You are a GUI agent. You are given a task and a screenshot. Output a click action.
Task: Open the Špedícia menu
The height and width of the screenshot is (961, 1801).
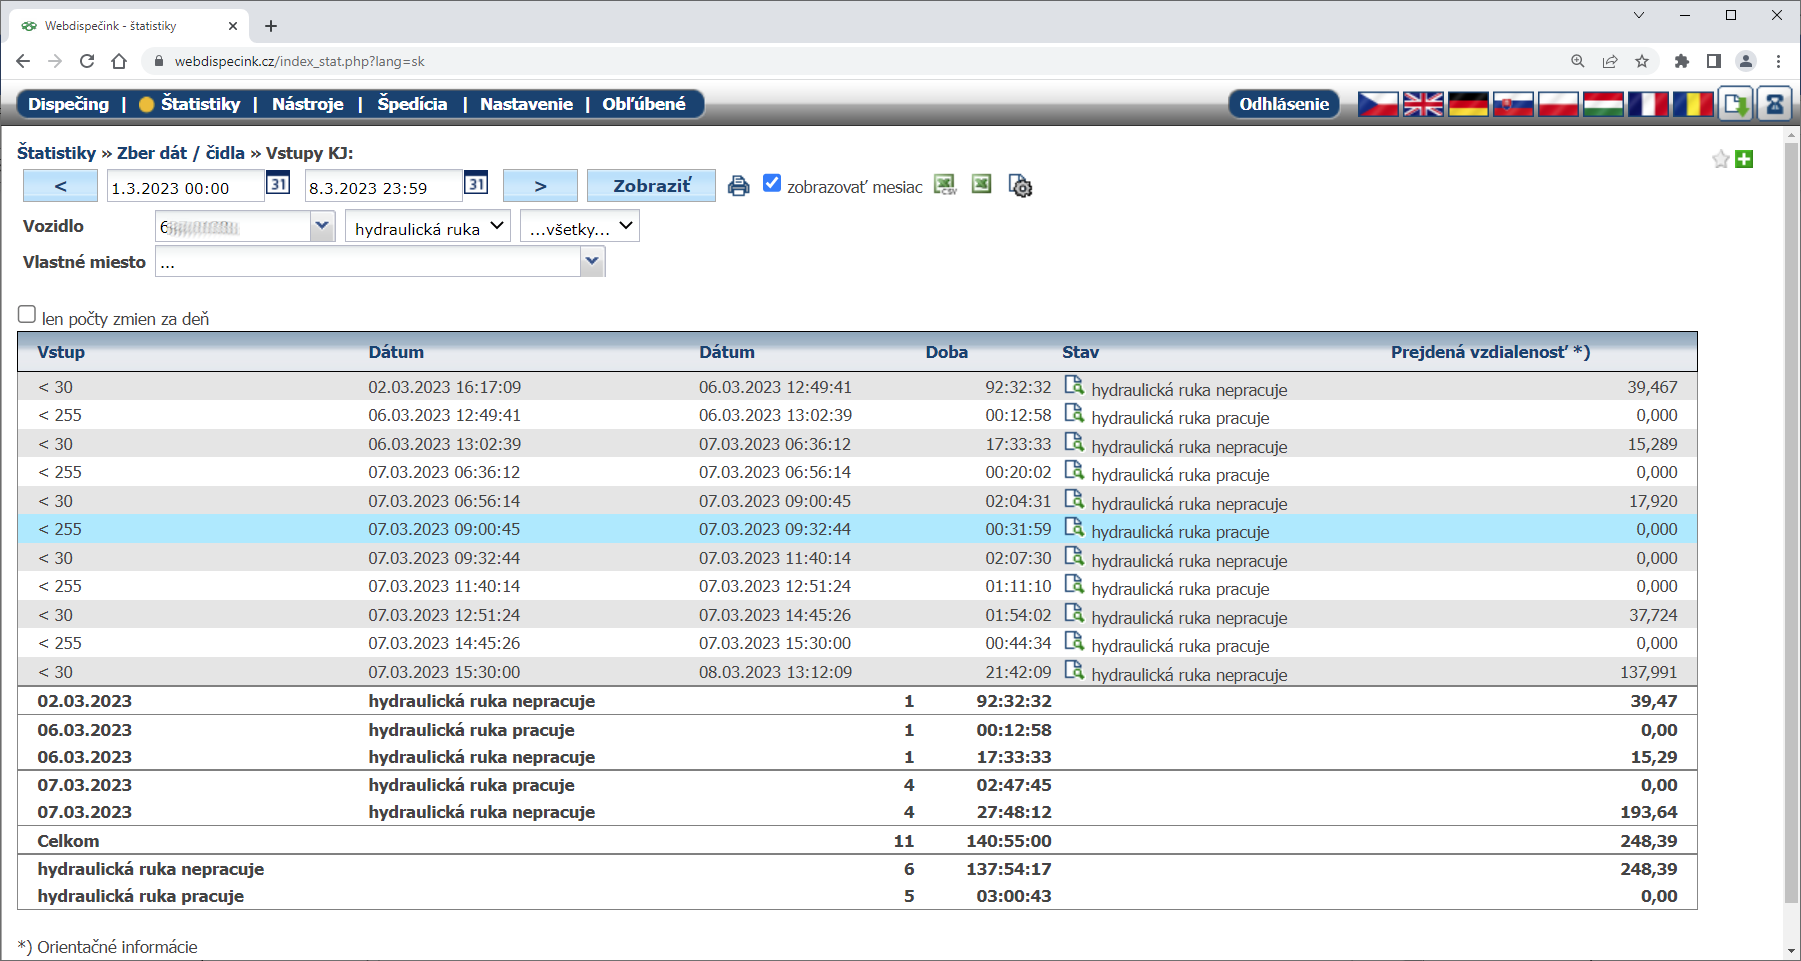[x=412, y=104]
